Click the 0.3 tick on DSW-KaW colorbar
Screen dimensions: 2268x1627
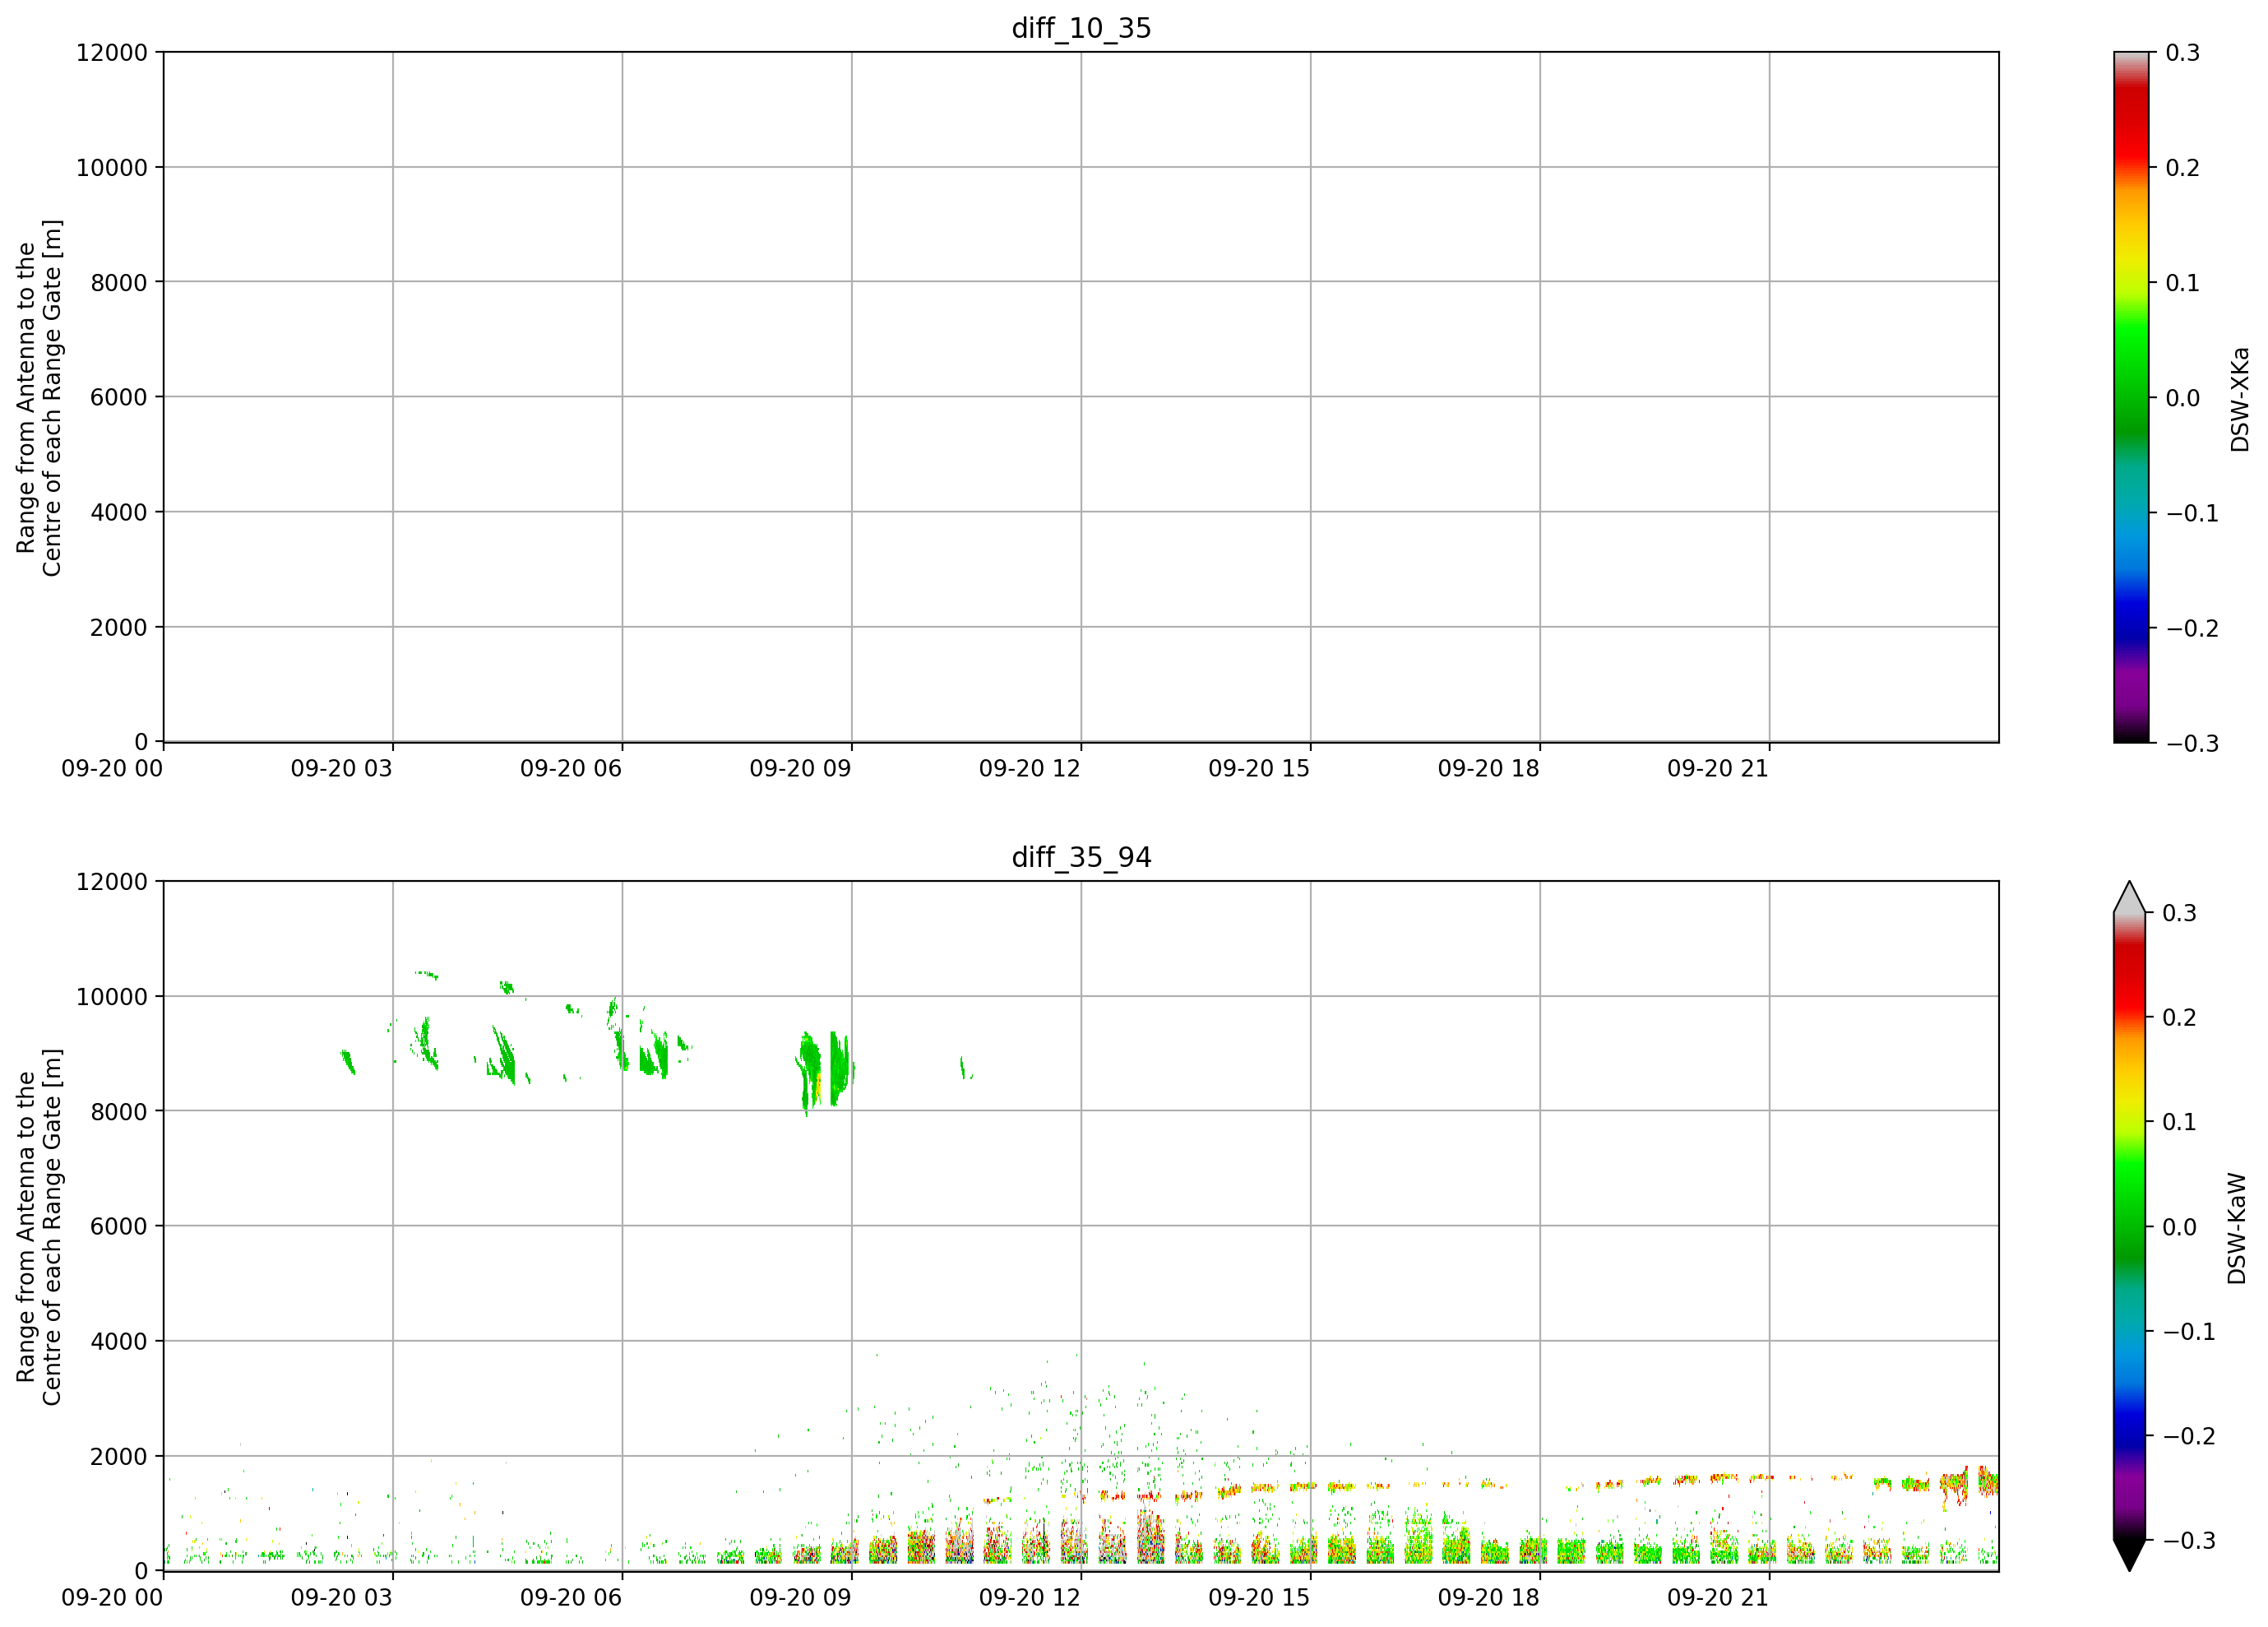[x=2180, y=912]
